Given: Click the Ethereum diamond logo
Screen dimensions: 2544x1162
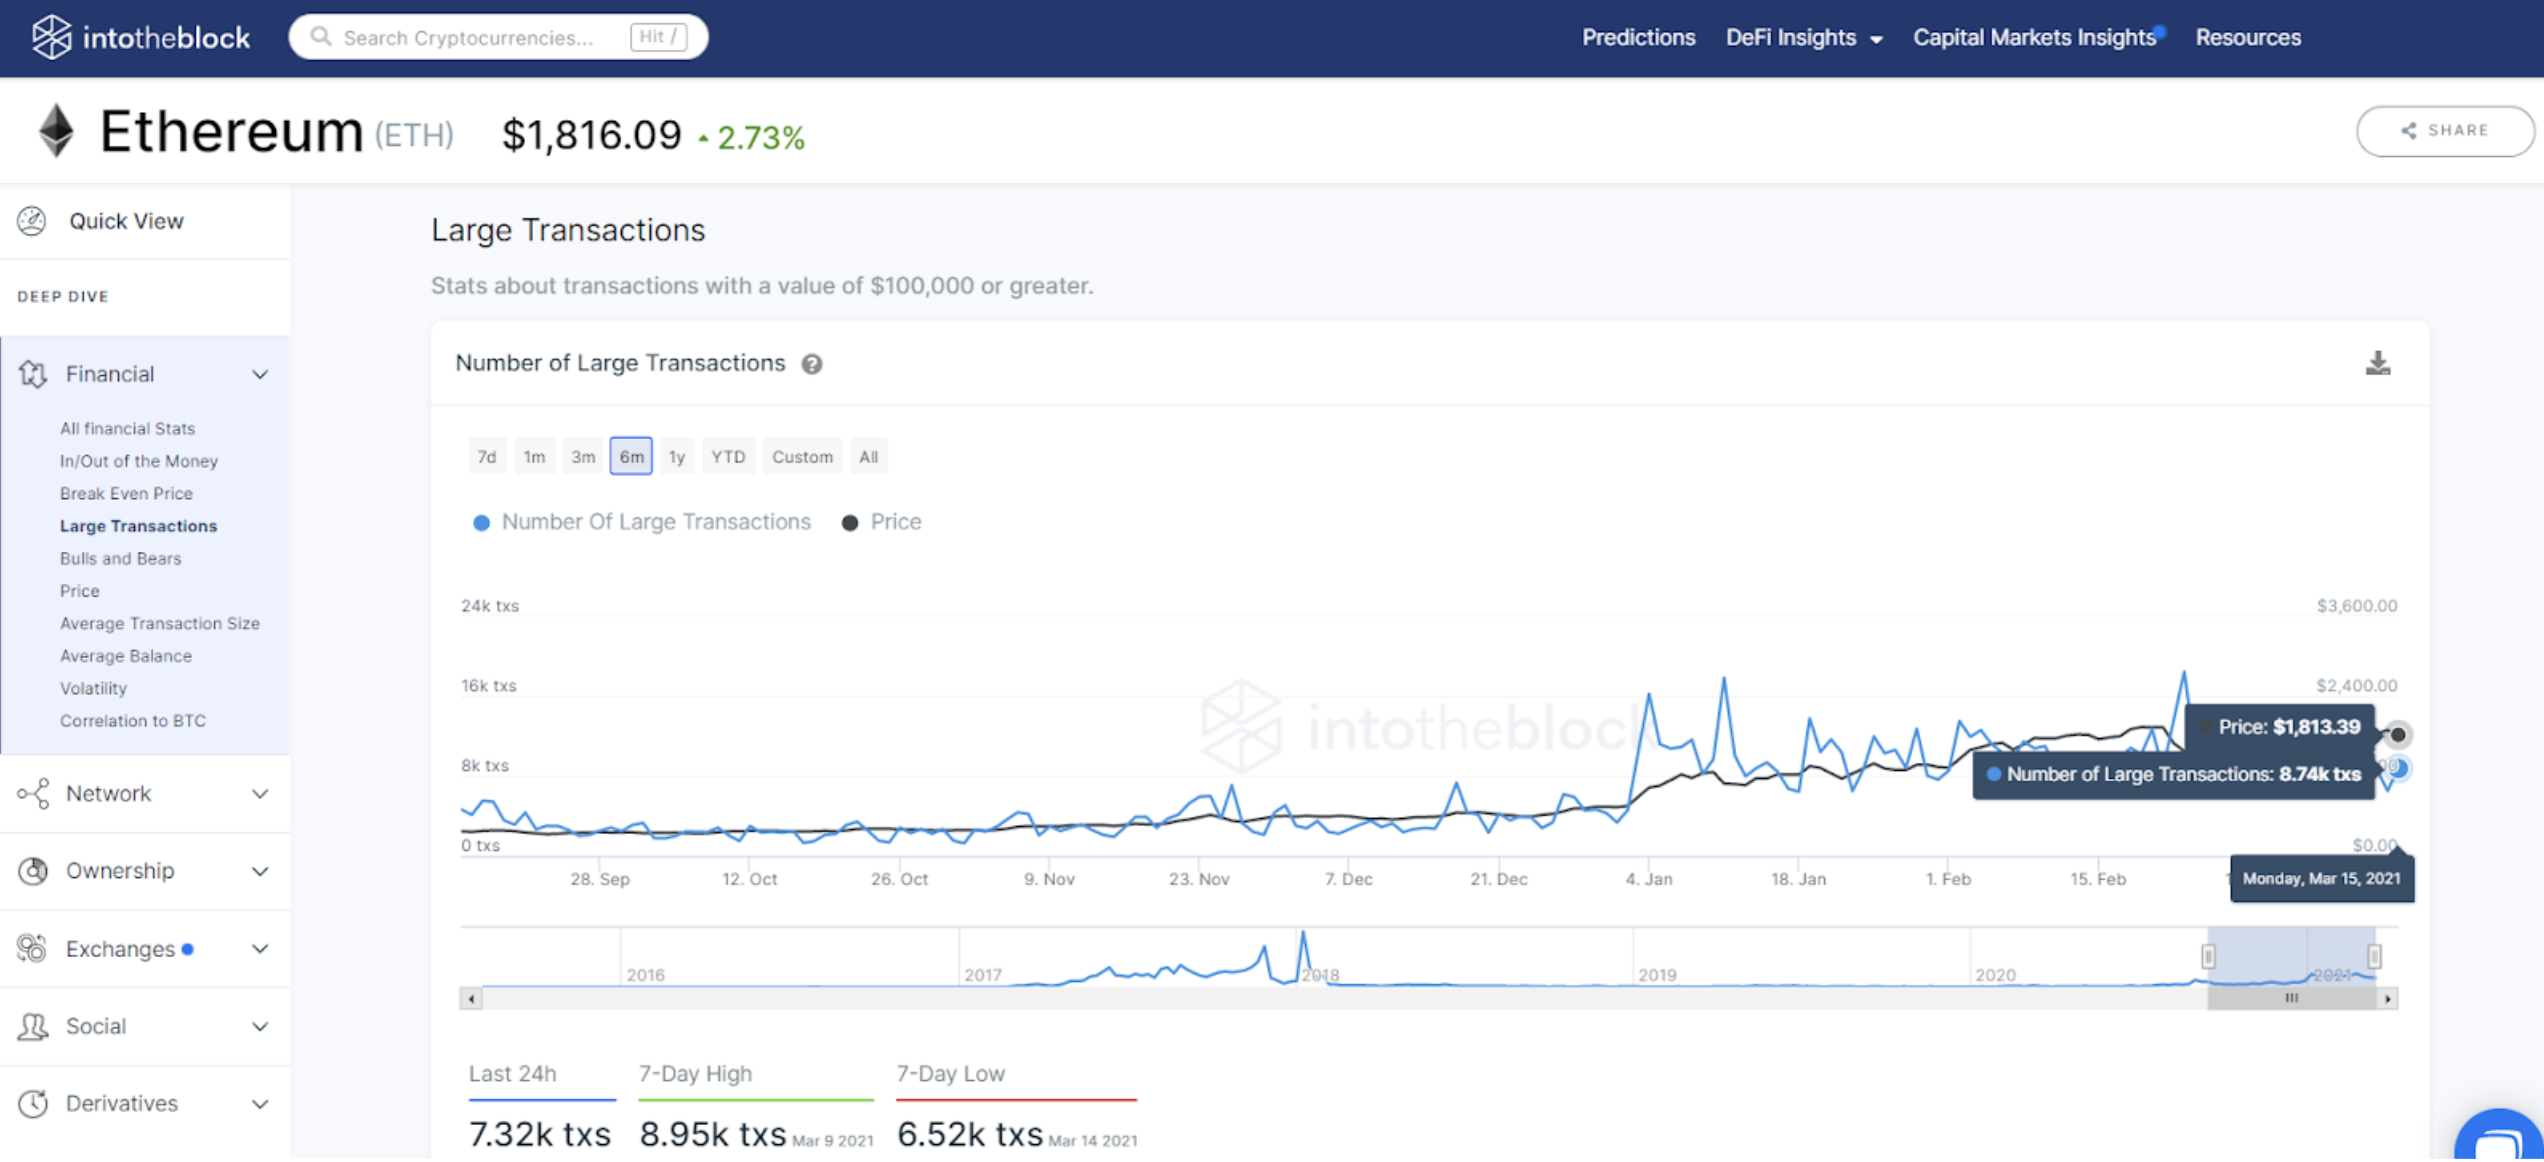Looking at the screenshot, I should tap(56, 131).
